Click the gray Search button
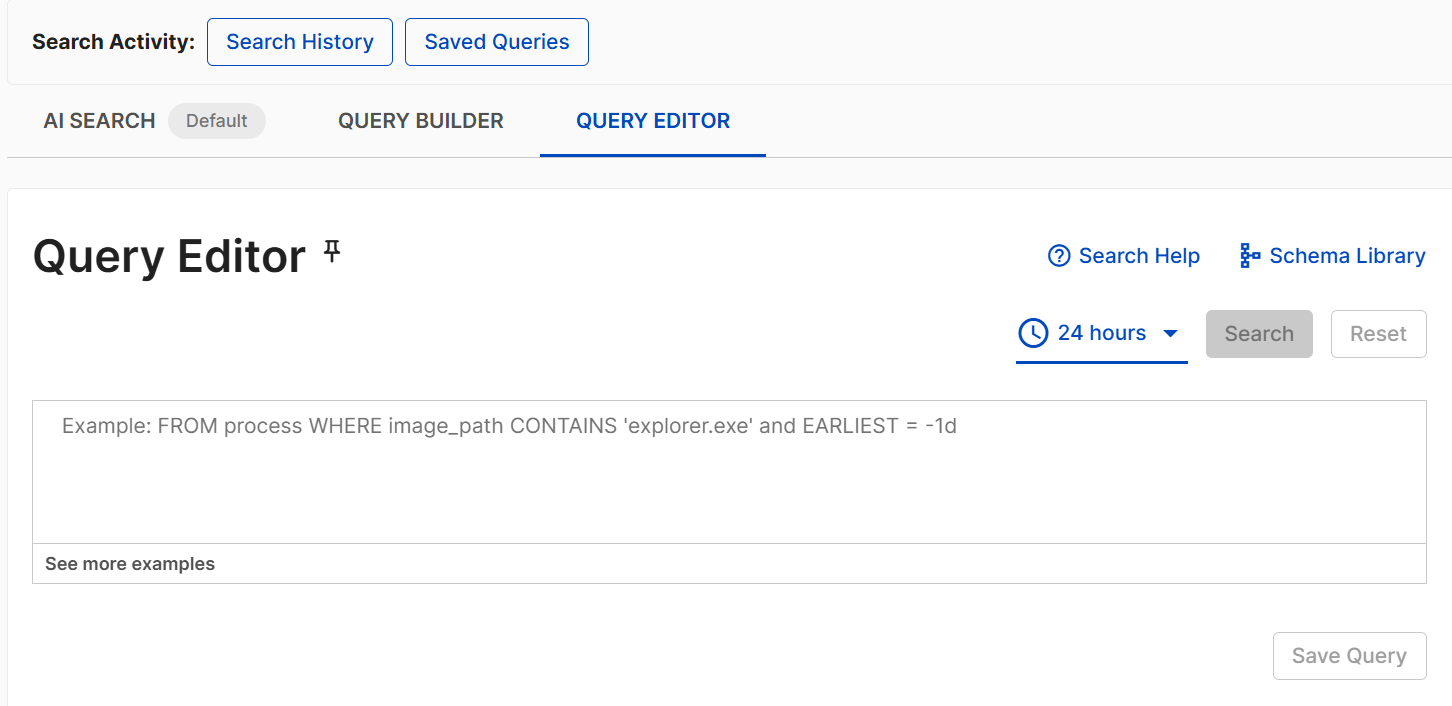 (1259, 334)
